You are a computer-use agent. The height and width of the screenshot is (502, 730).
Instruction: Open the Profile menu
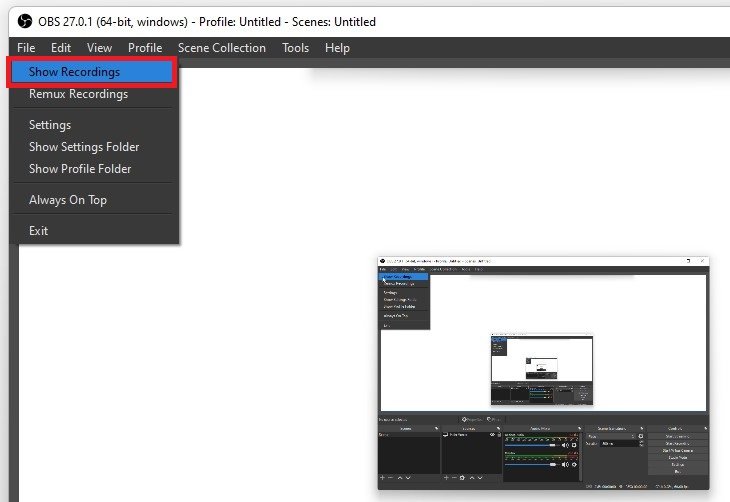[x=145, y=48]
